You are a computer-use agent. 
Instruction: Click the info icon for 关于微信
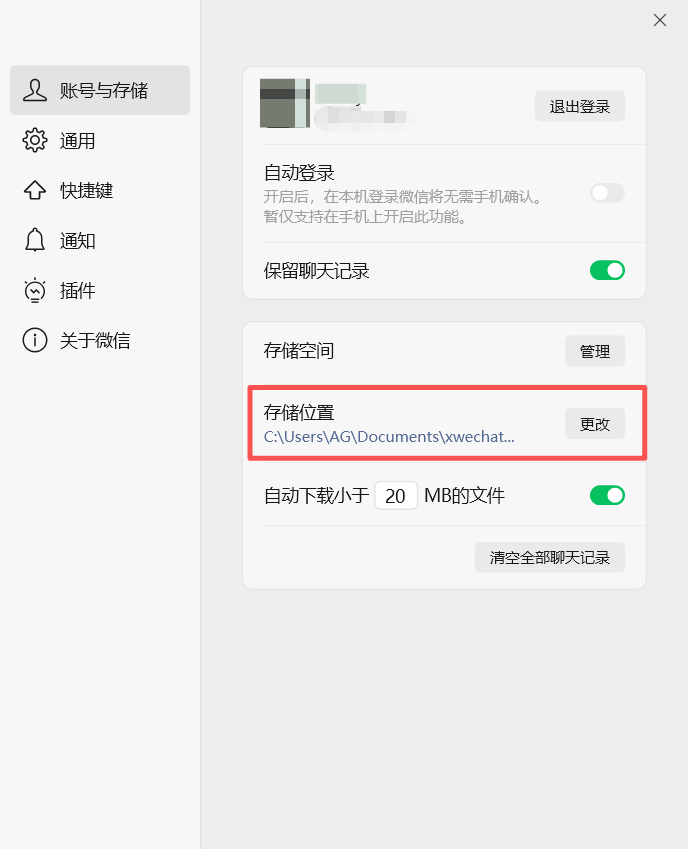[x=35, y=340]
